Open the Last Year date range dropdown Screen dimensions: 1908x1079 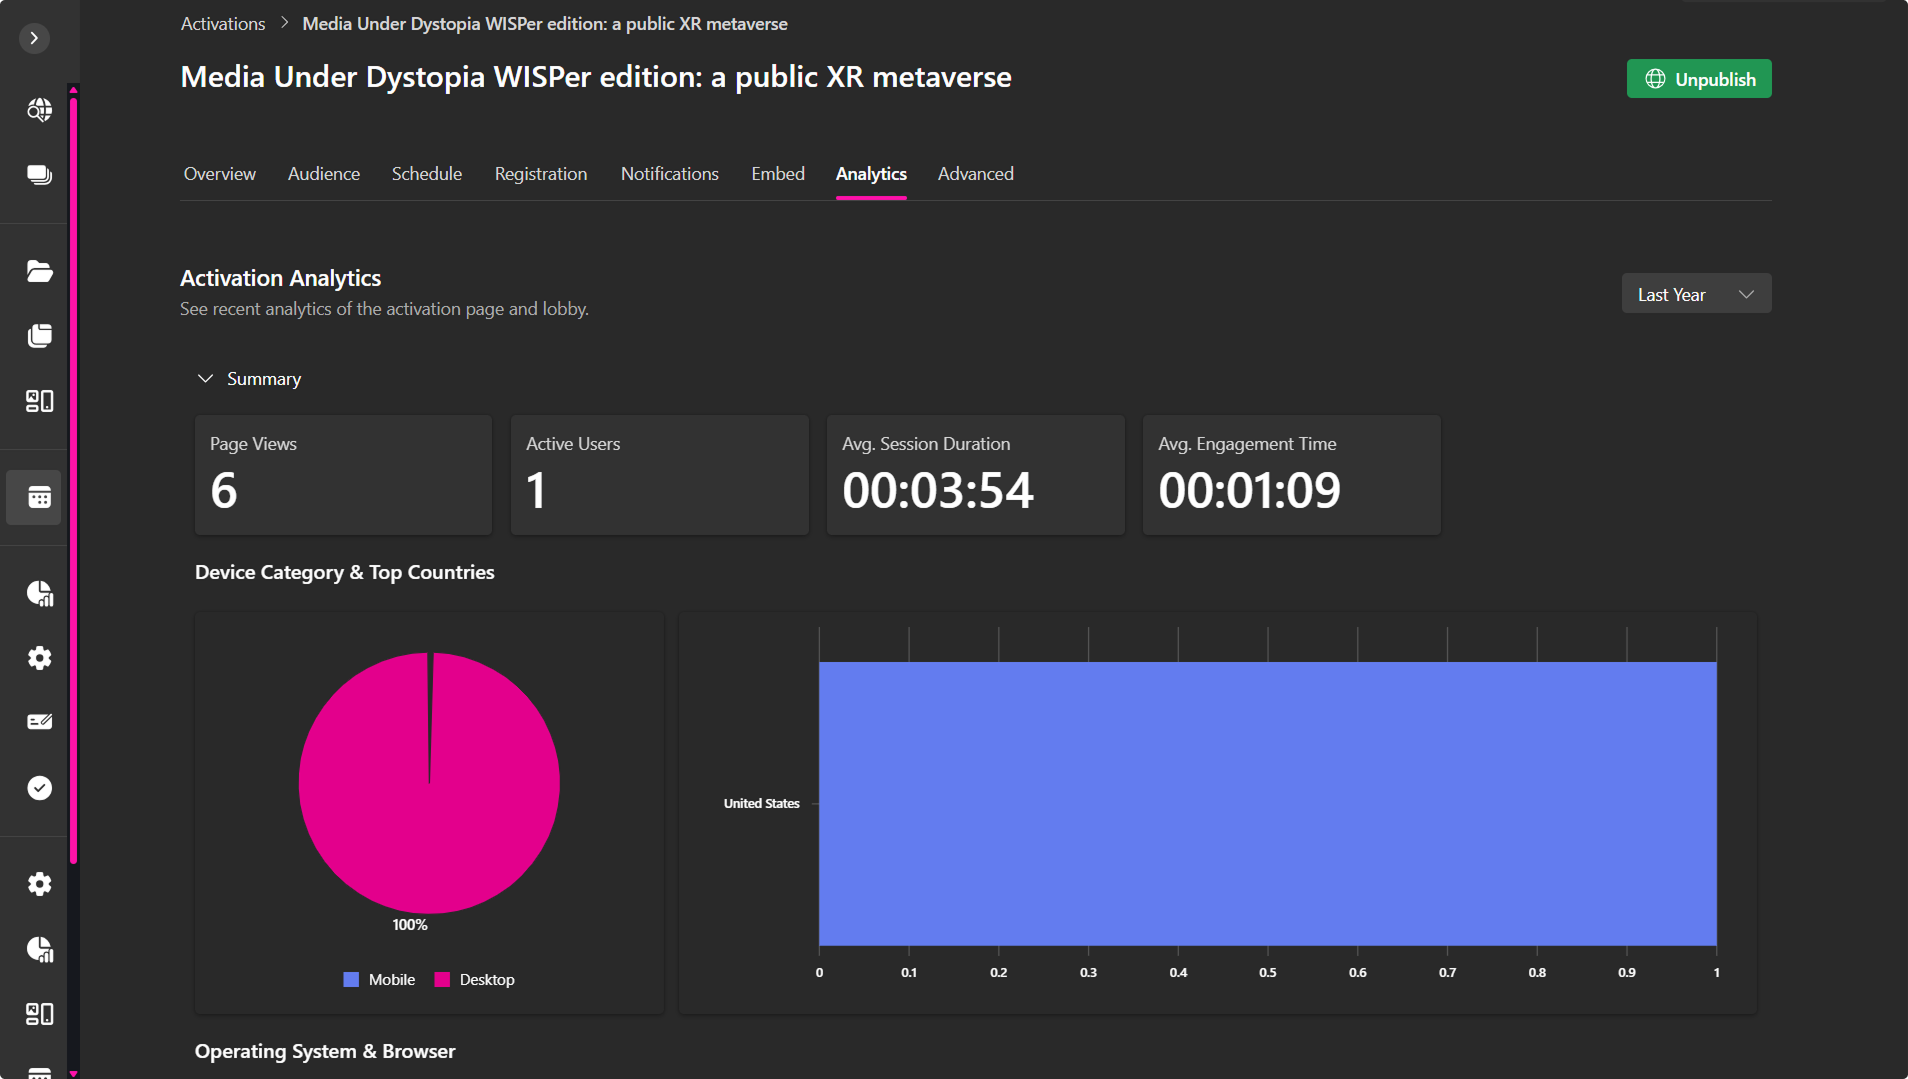click(1696, 294)
